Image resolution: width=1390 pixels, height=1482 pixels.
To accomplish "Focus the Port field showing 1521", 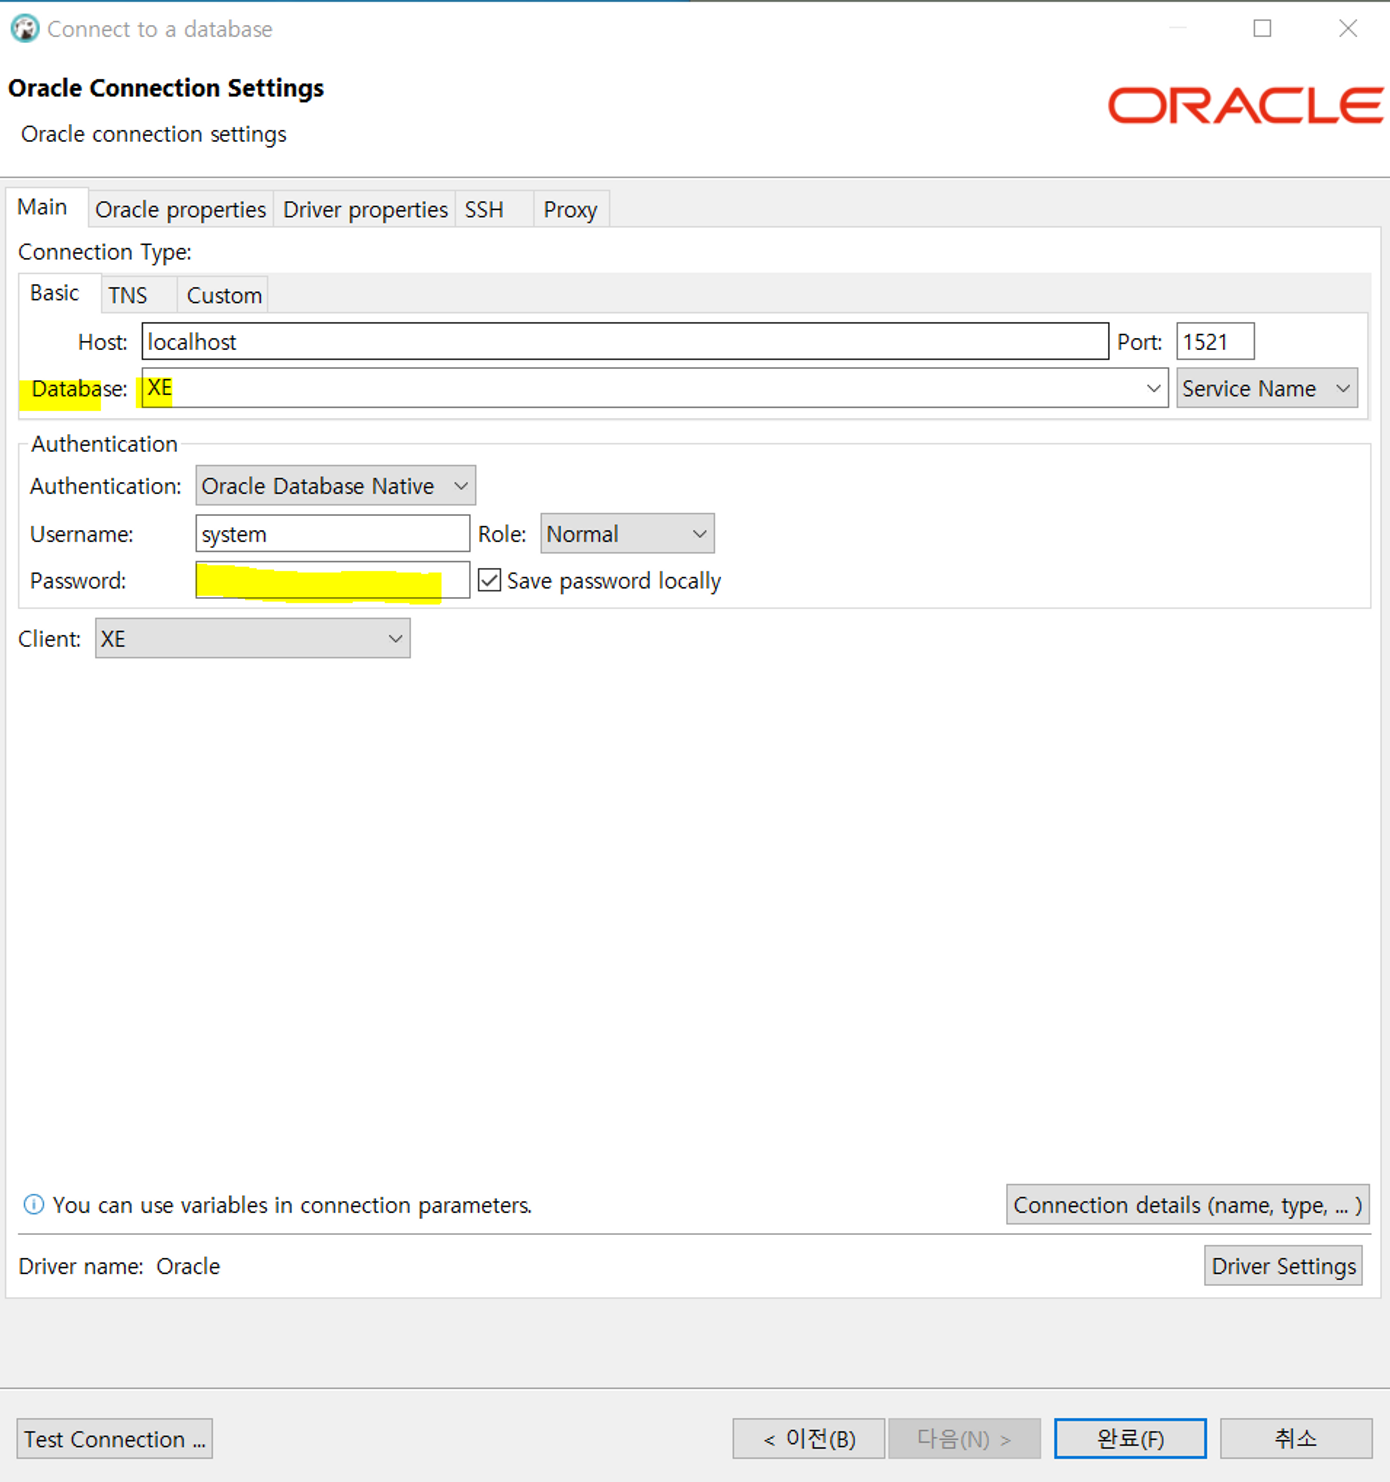I will pyautogui.click(x=1215, y=341).
